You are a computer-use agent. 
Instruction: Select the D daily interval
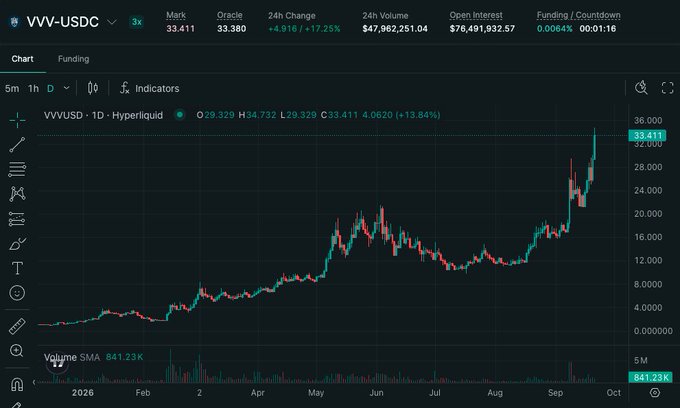50,88
